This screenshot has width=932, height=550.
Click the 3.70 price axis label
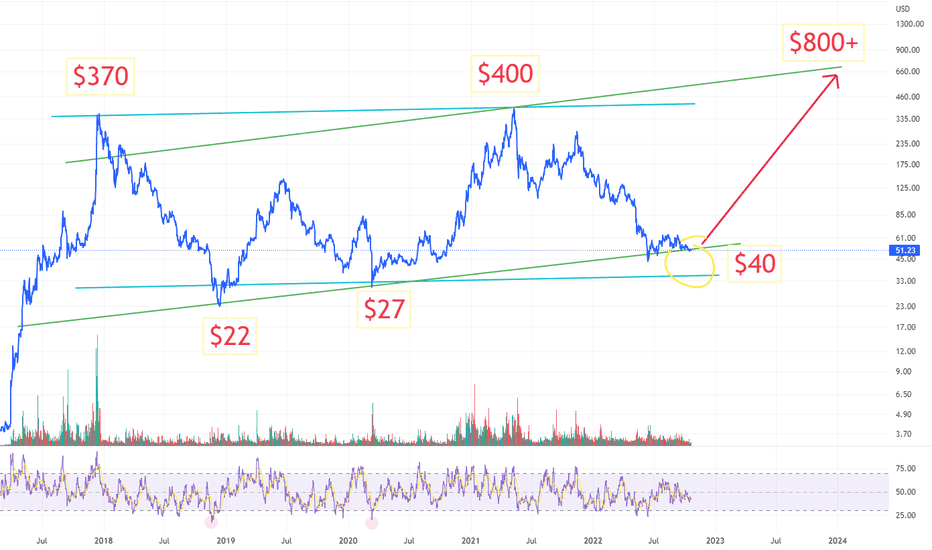(x=904, y=434)
